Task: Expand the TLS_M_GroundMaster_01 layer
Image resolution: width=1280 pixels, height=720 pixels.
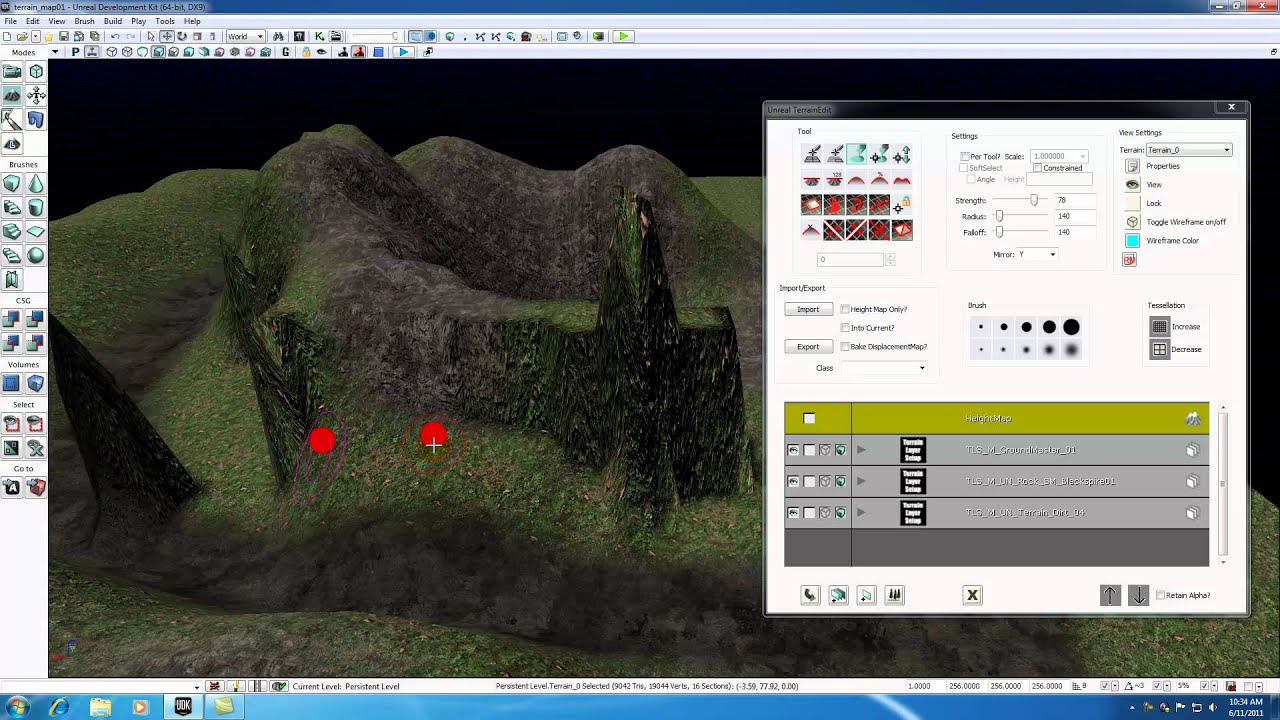Action: point(861,450)
